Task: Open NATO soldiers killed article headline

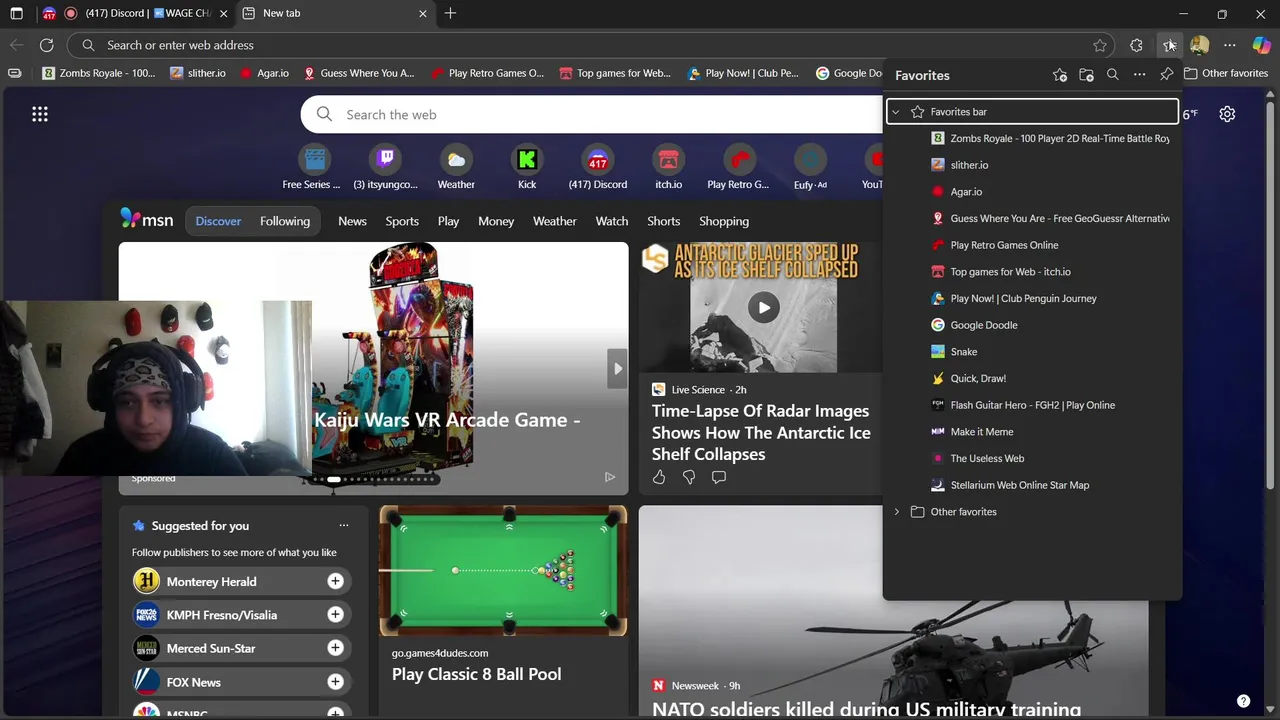Action: coord(866,708)
